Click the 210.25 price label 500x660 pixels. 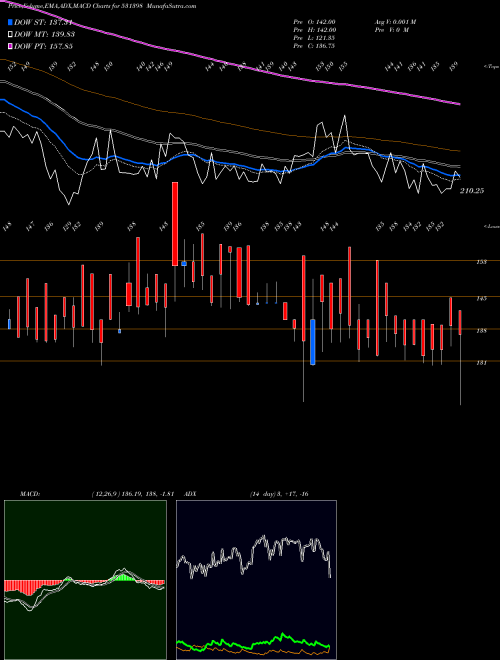coord(472,191)
